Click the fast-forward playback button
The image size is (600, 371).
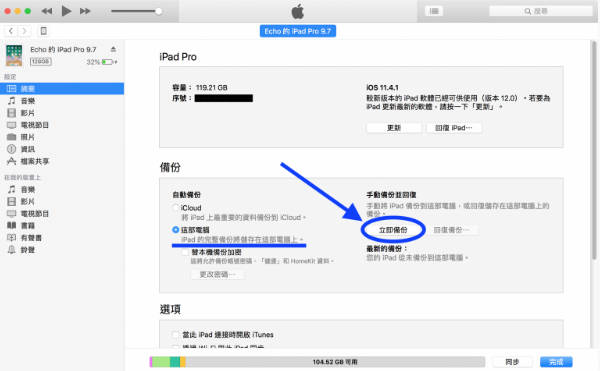click(85, 11)
